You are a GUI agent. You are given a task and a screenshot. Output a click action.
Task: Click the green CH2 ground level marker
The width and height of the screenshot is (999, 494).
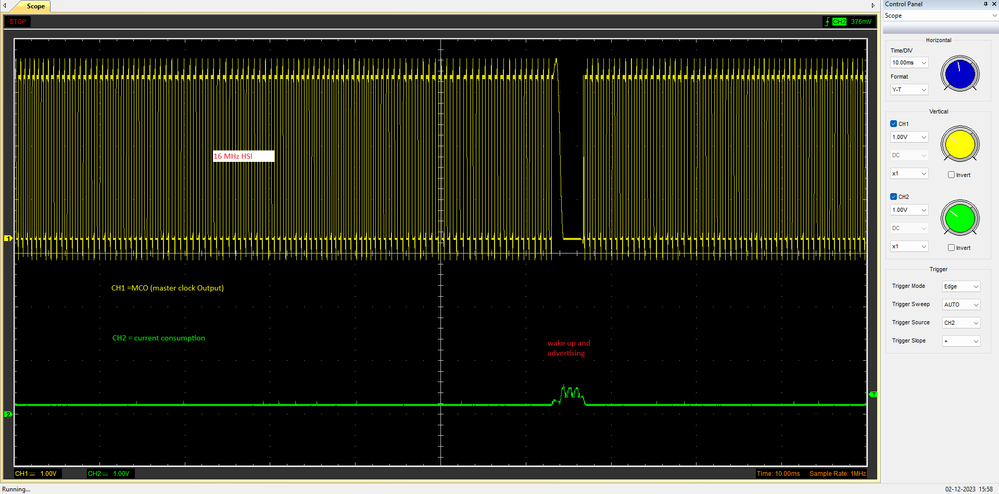tap(8, 414)
